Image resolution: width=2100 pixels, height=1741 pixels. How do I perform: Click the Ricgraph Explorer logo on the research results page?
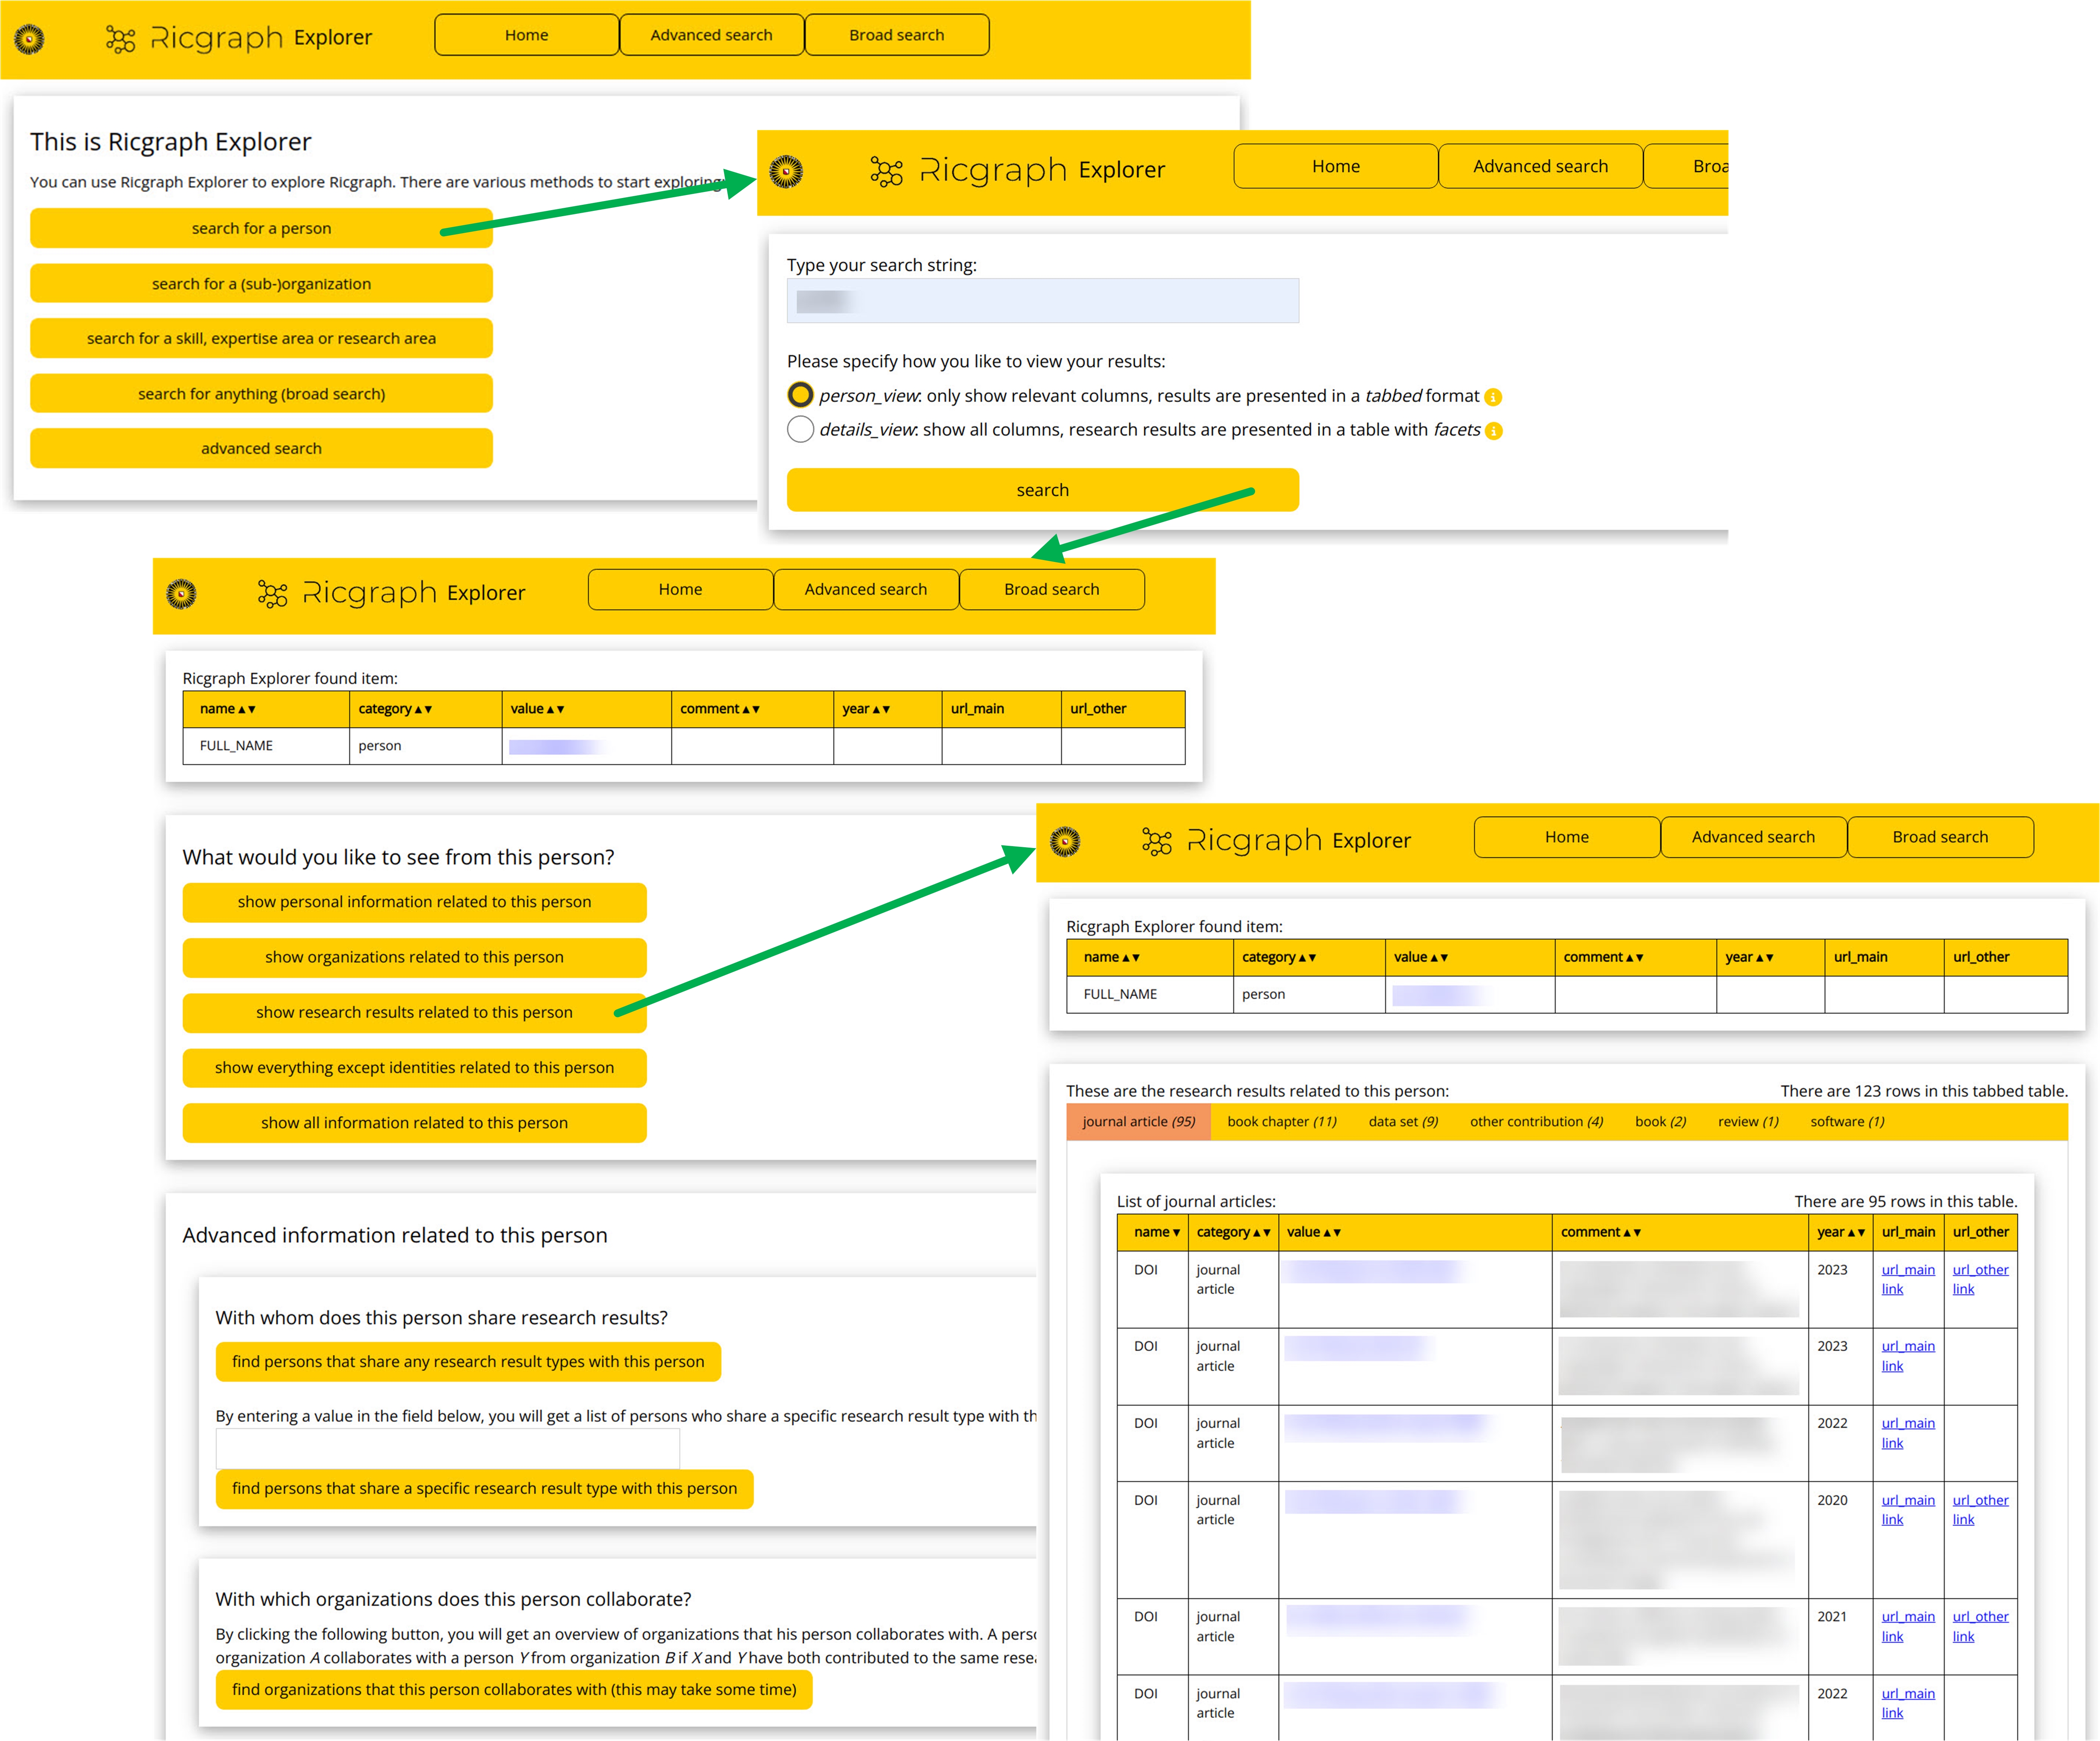[x=1276, y=841]
